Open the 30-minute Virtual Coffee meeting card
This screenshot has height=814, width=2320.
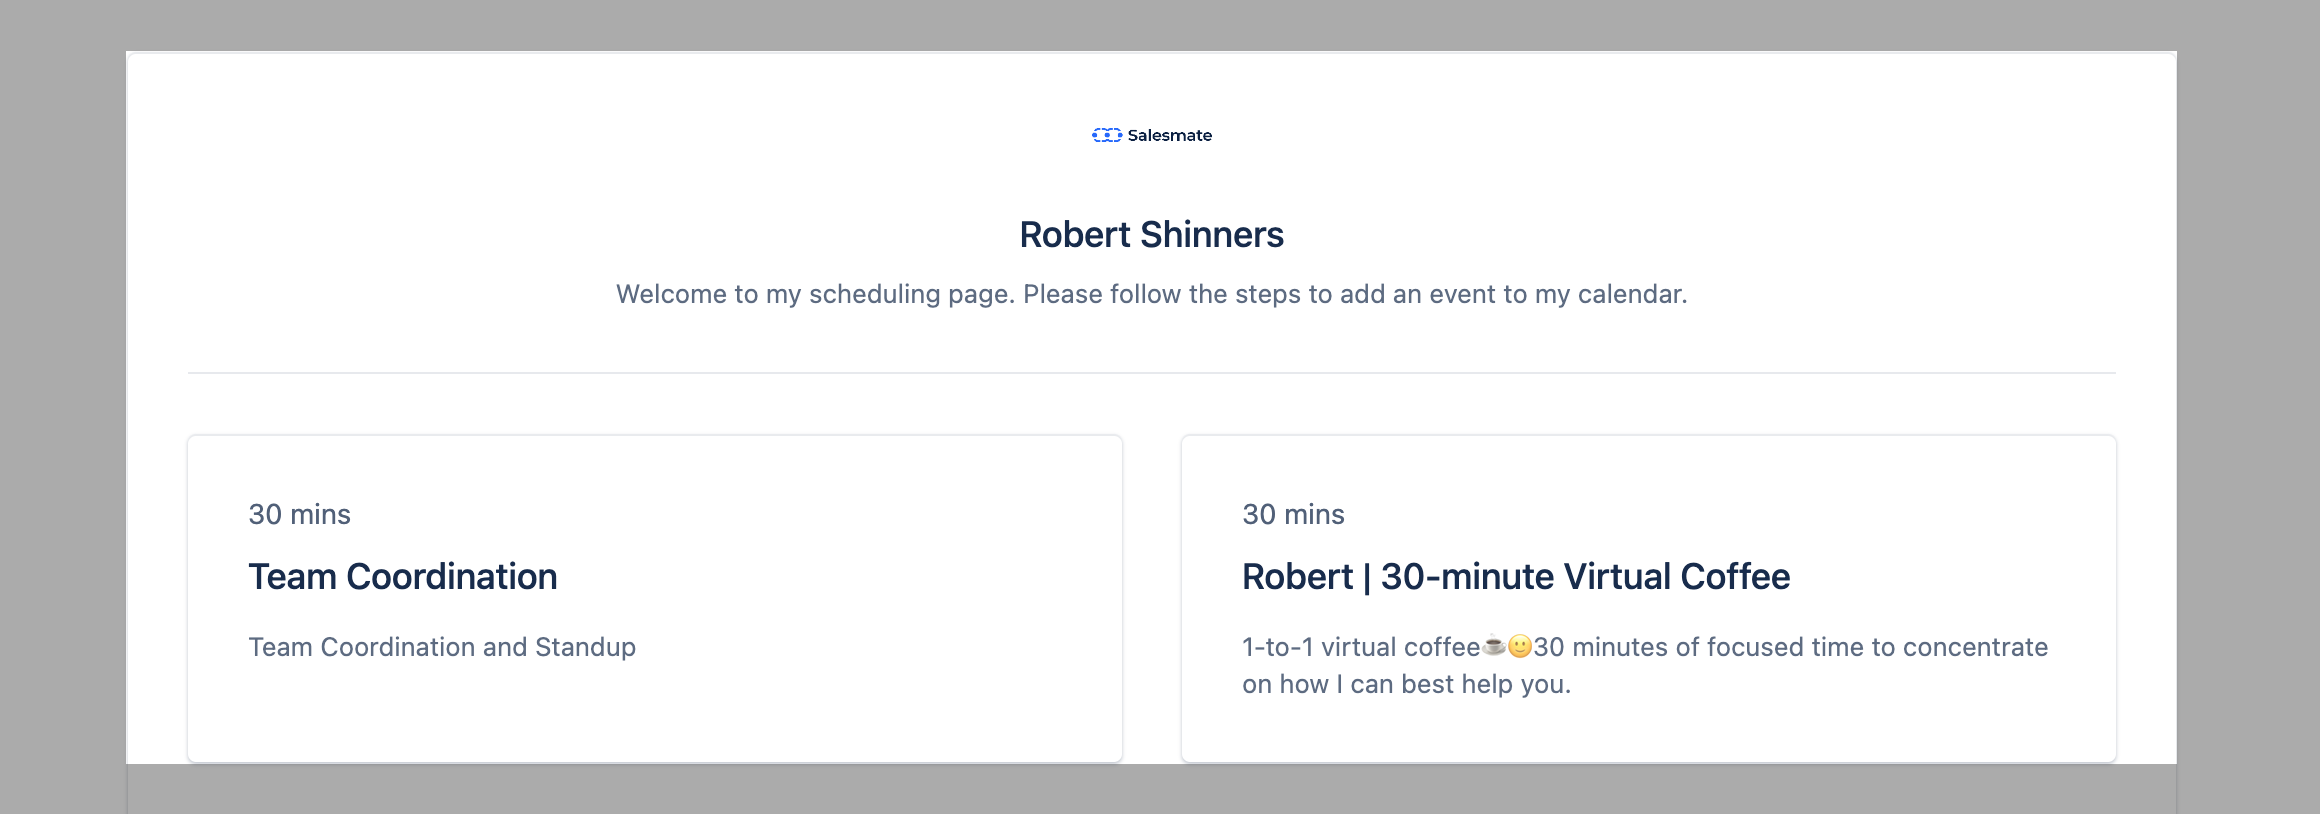pos(1648,598)
